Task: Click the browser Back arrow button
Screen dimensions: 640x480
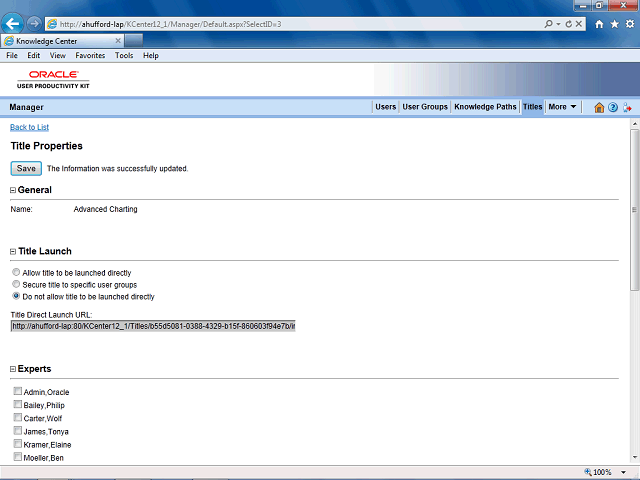Action: point(13,24)
